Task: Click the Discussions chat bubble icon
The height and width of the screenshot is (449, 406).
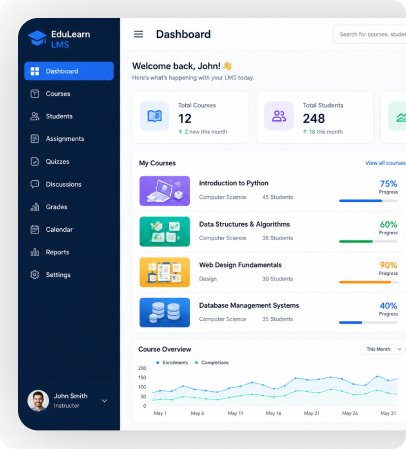Action: point(35,184)
